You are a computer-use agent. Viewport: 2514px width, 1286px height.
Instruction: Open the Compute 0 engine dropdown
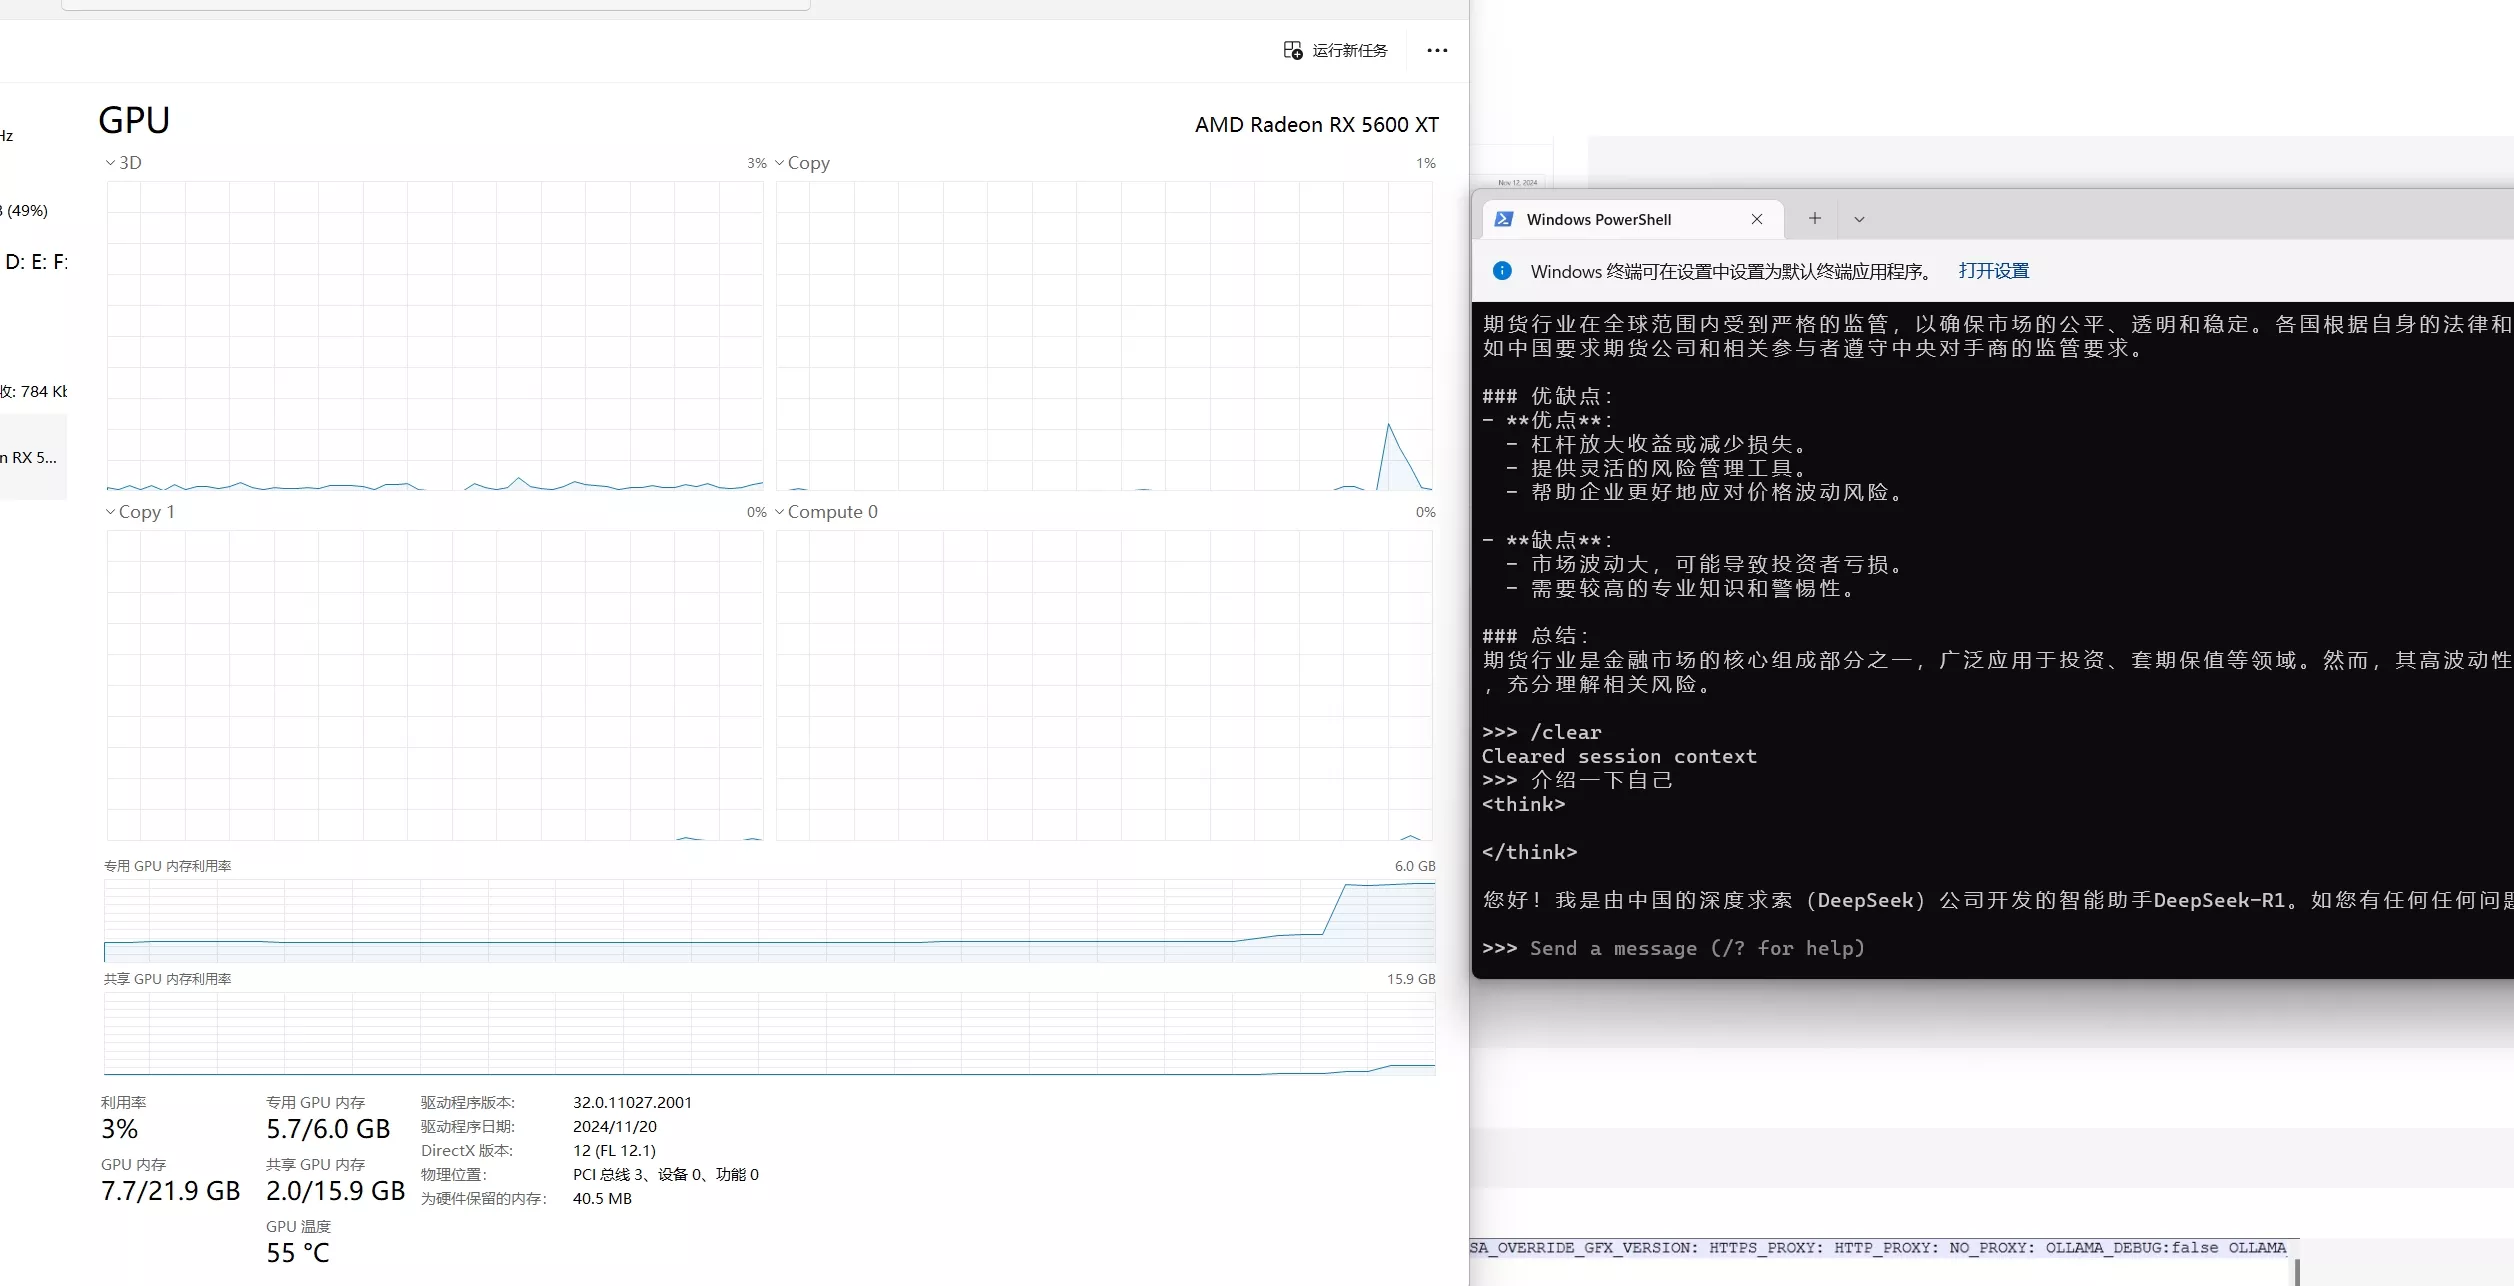click(826, 512)
